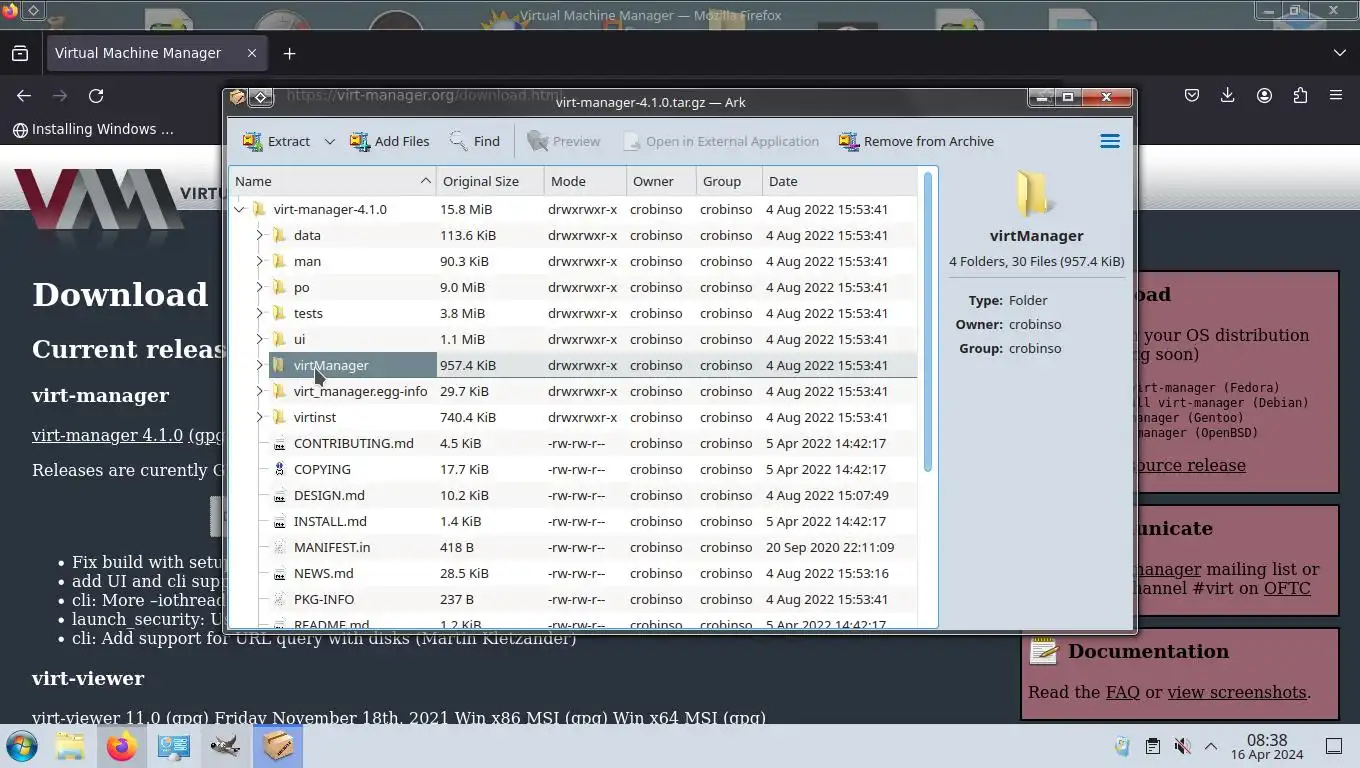Open the OFTC link
Image resolution: width=1360 pixels, height=768 pixels.
pos(1287,588)
